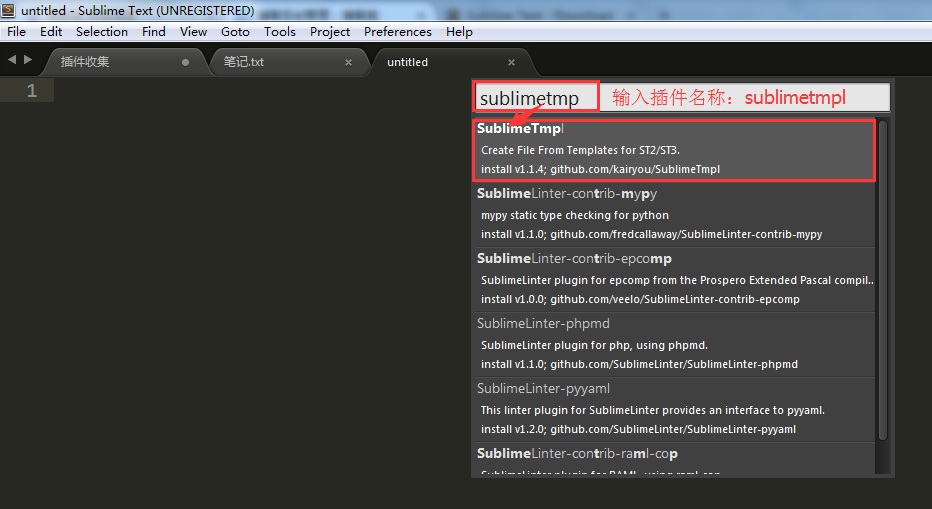Open the Project menu
Image resolution: width=932 pixels, height=509 pixels.
(x=330, y=32)
